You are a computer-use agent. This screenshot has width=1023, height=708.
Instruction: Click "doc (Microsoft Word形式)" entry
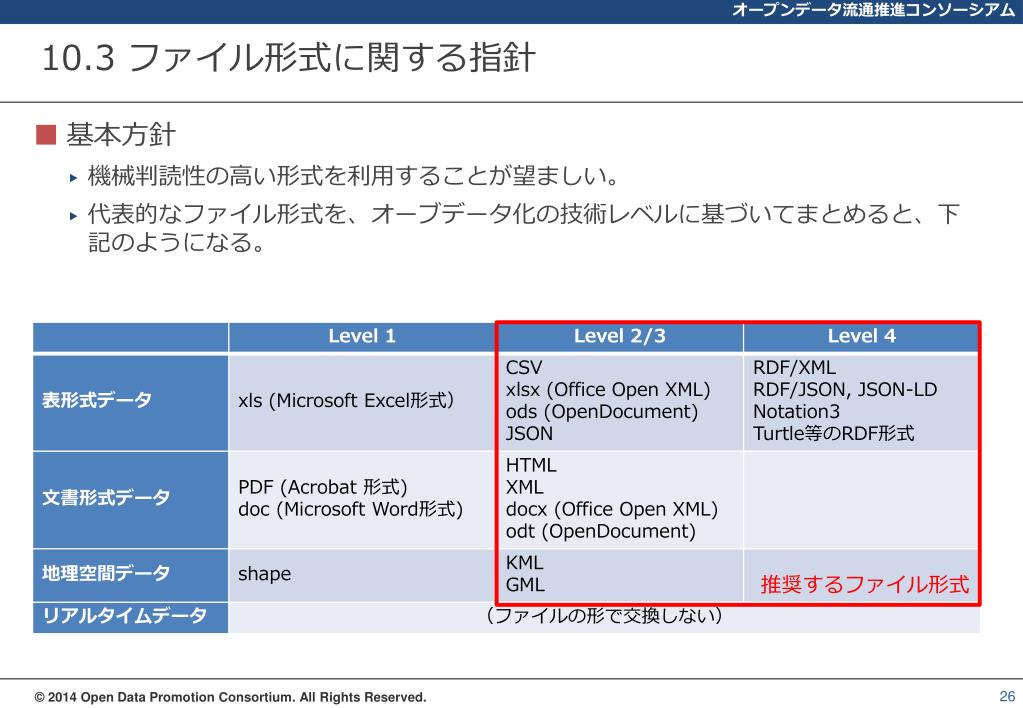click(350, 510)
